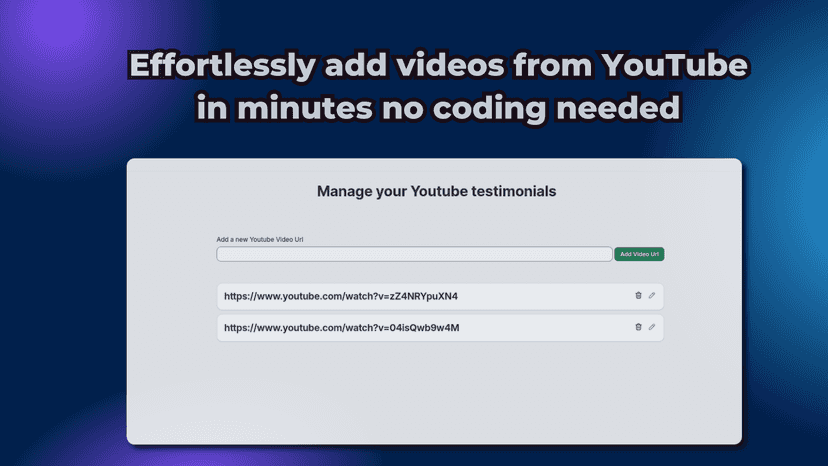Click the word 'Effortlessly' in the banner headline
828x466 pixels.
coord(222,66)
